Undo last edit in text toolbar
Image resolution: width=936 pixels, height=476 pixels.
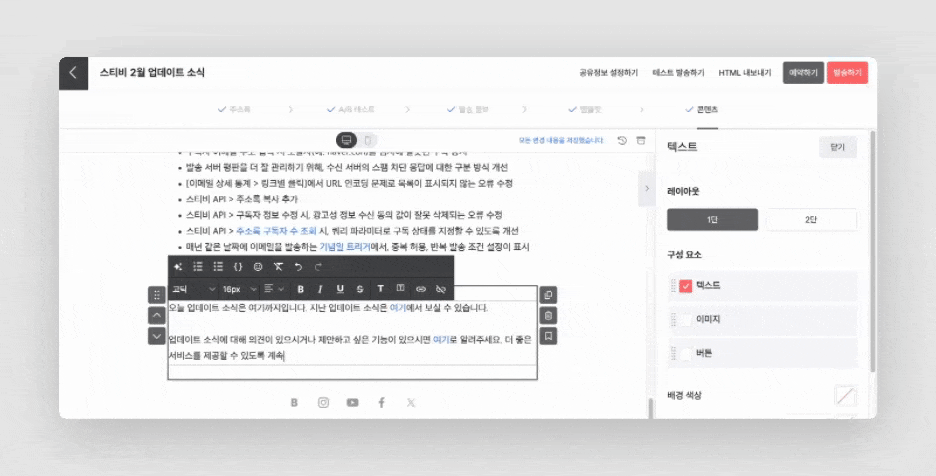pyautogui.click(x=298, y=267)
